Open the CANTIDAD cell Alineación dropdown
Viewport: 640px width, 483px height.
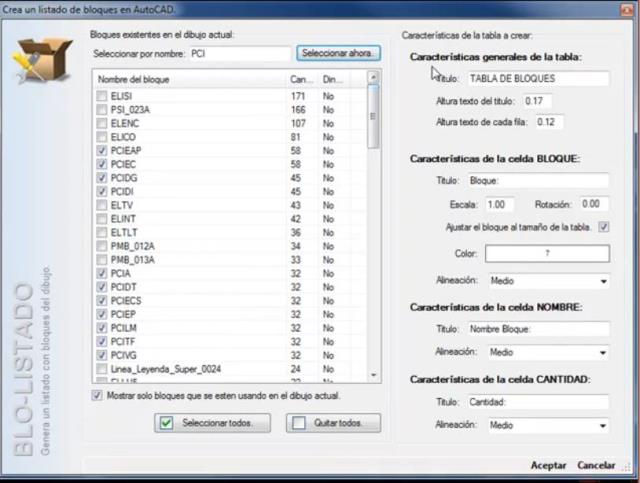tap(549, 425)
